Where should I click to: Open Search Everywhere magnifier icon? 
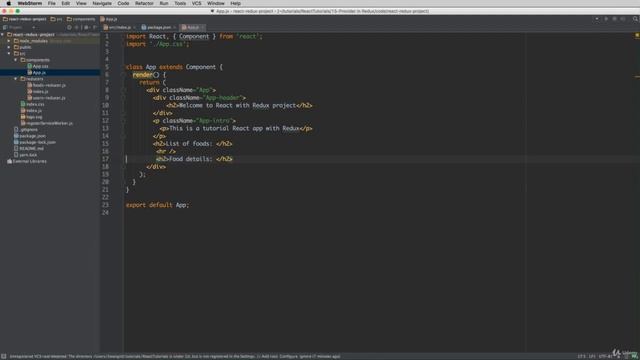635,19
